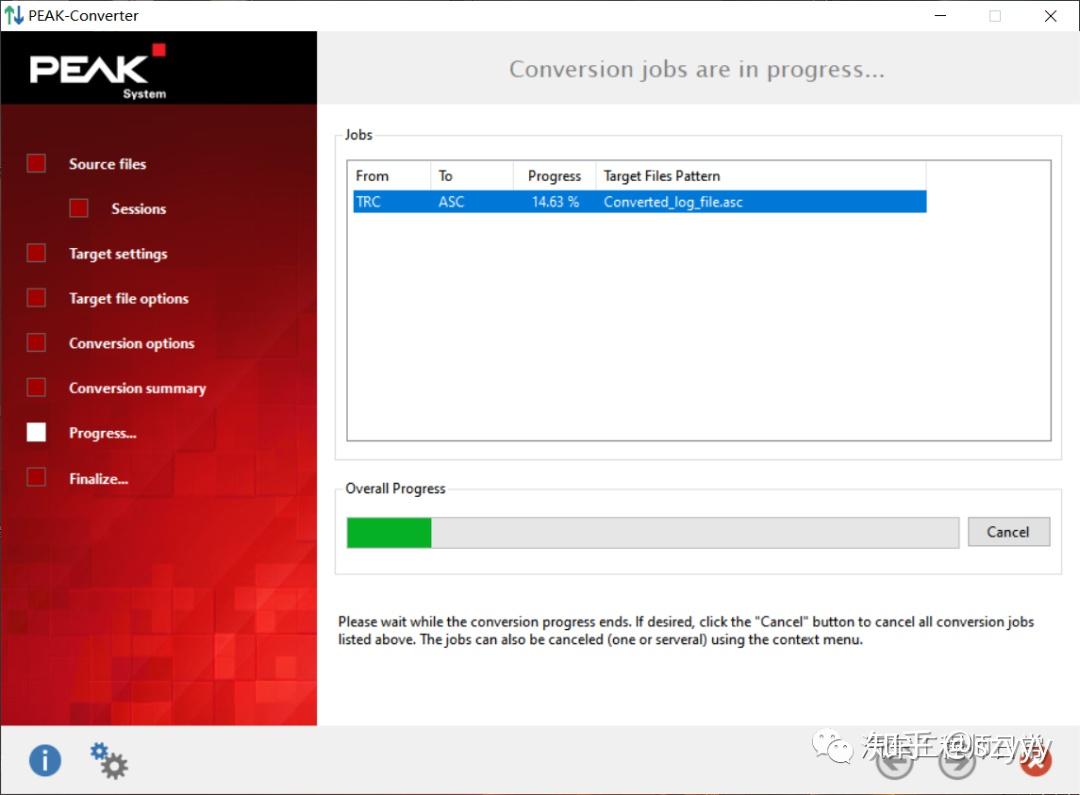1080x795 pixels.
Task: Click the Conversion summary sidebar label
Action: click(137, 387)
